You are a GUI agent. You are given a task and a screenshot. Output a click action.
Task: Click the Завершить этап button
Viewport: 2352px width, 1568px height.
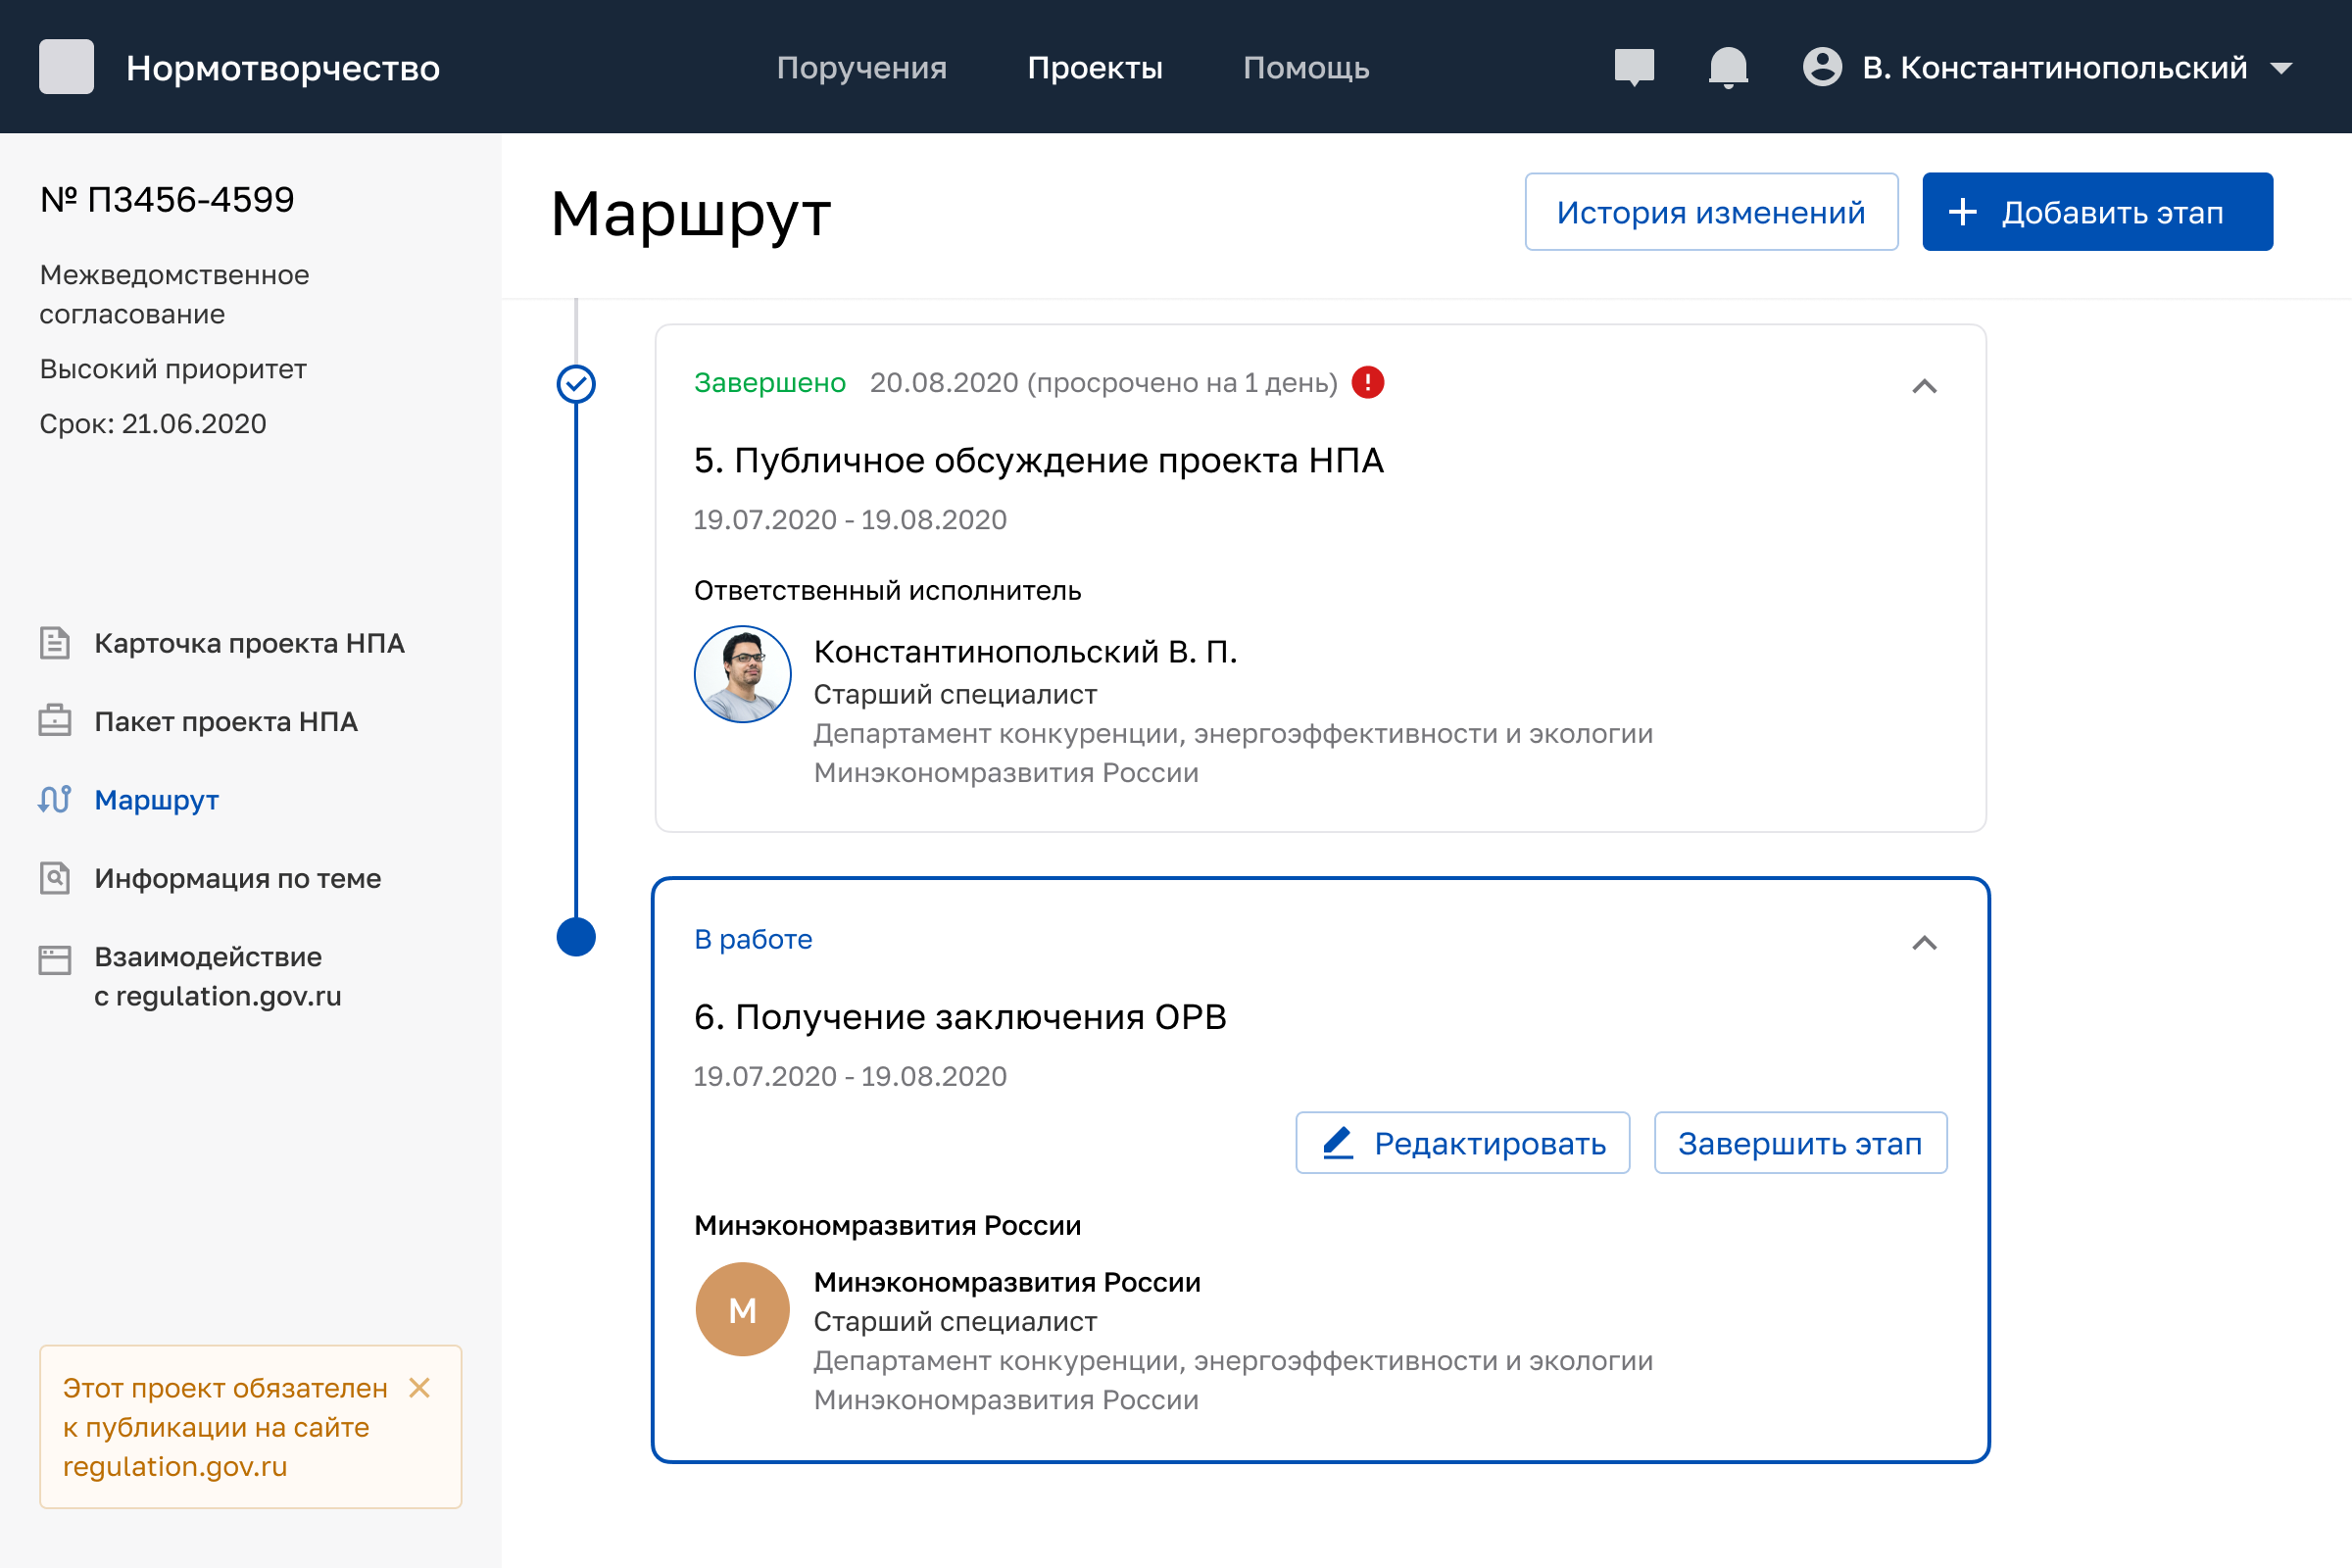1800,1143
